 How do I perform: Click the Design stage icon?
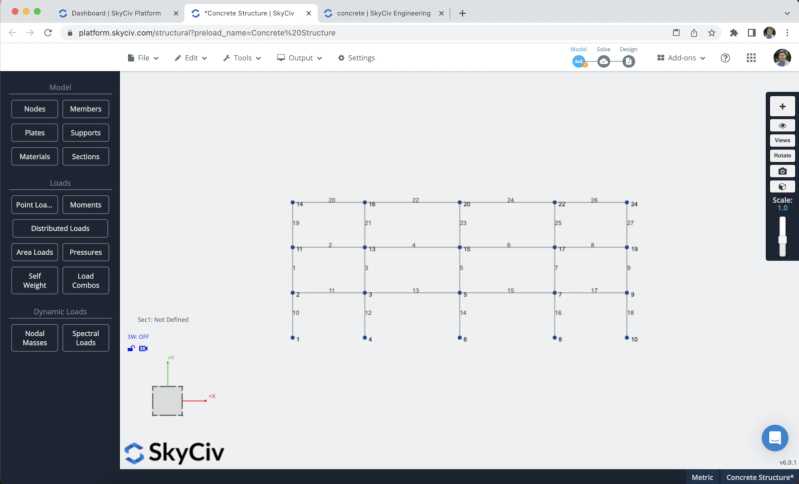(x=628, y=62)
